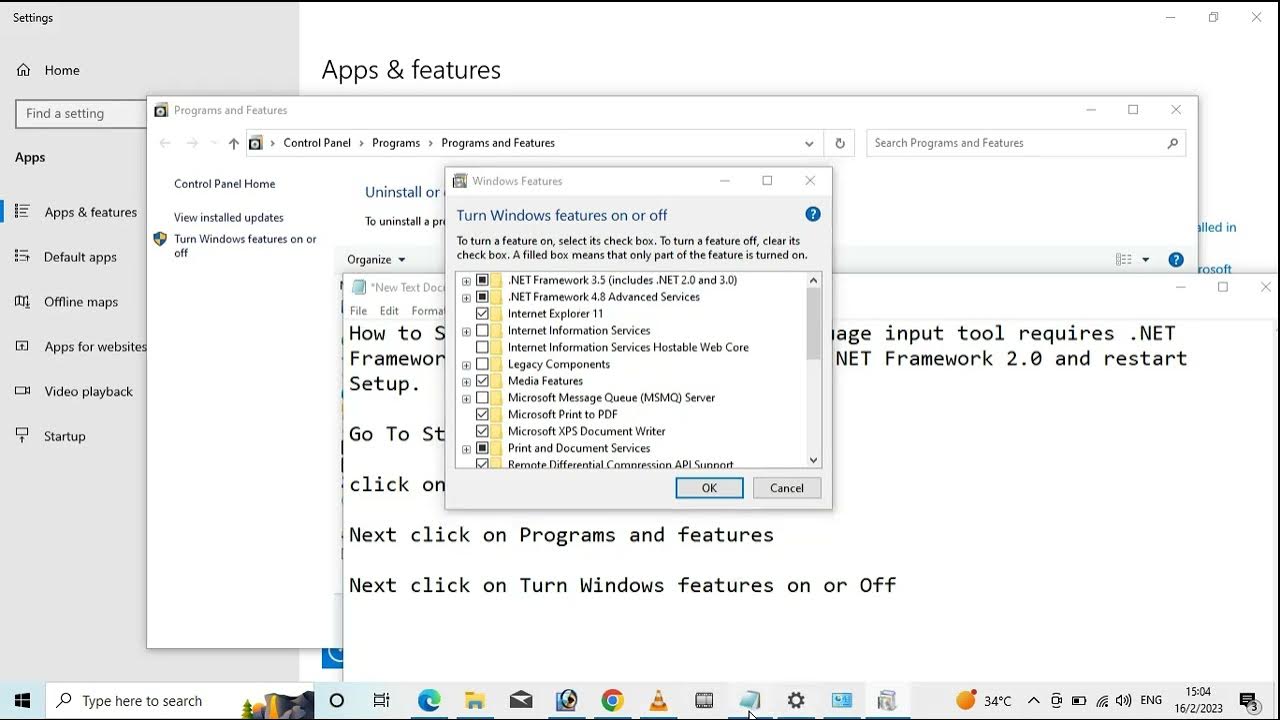Uncheck the Microsoft Print to PDF checkbox
1280x720 pixels.
[x=482, y=414]
